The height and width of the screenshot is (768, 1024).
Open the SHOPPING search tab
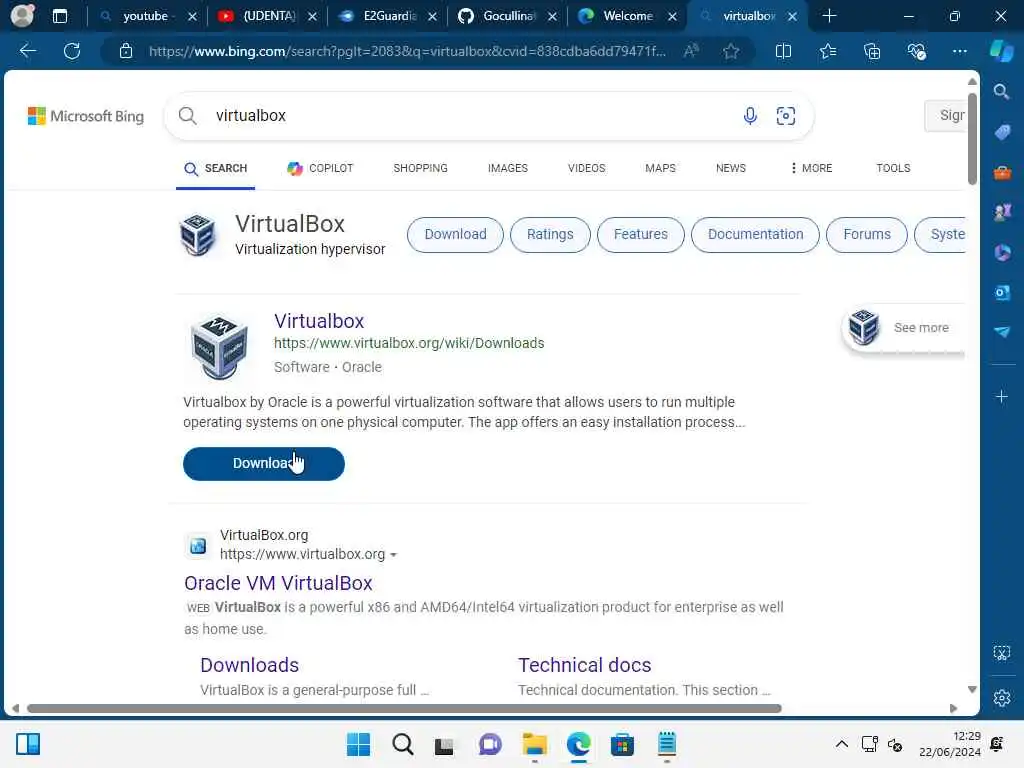pyautogui.click(x=420, y=168)
